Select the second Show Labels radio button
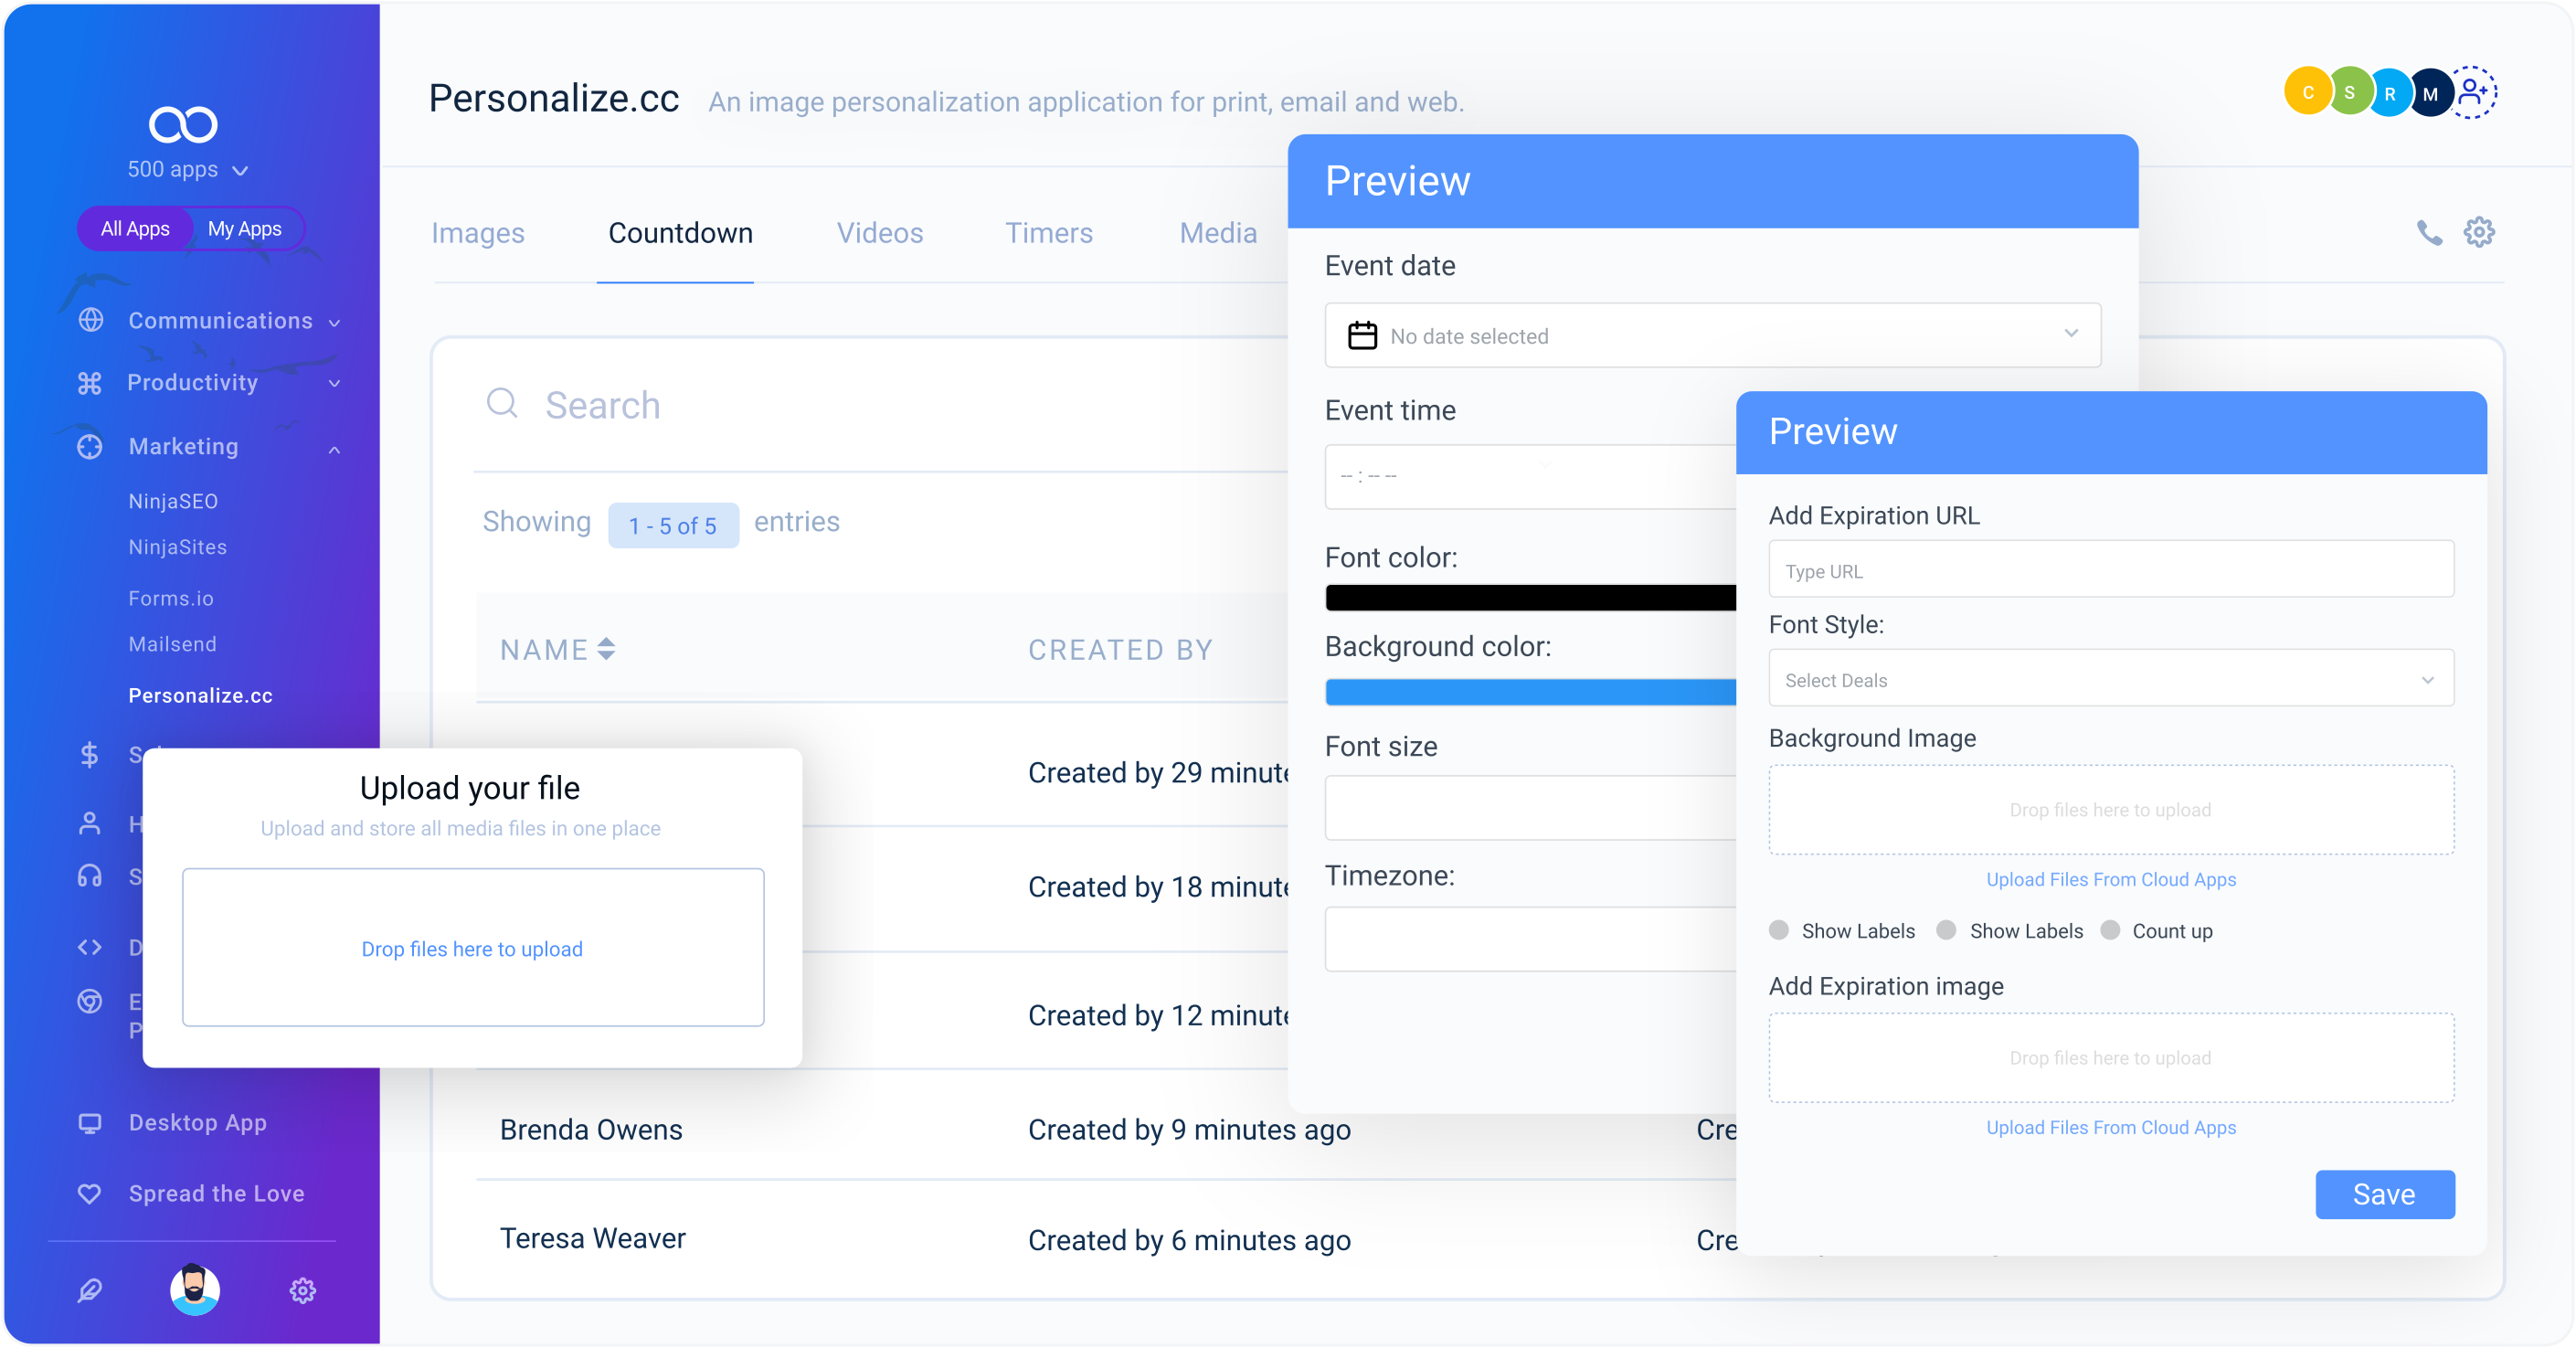Screen dimensions: 2576x1348 pos(1946,930)
